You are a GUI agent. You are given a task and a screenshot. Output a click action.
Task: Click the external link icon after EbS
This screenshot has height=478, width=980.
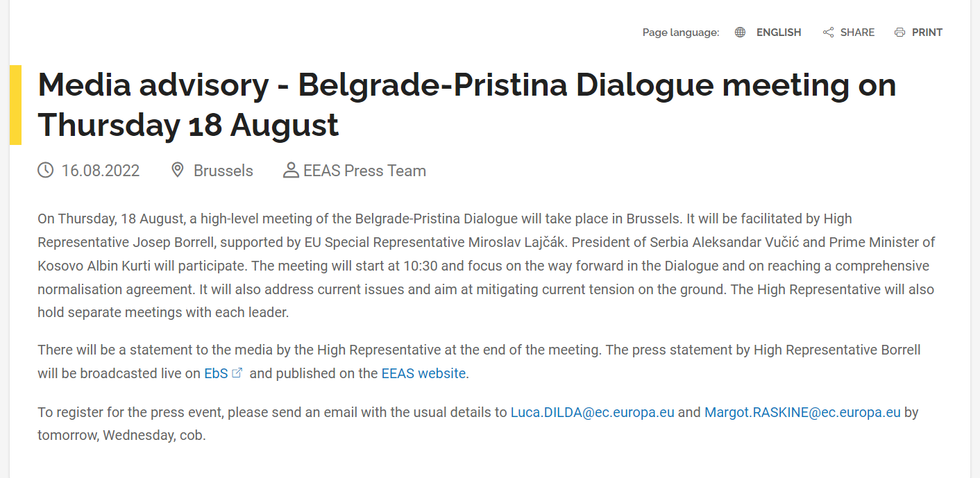pyautogui.click(x=237, y=373)
